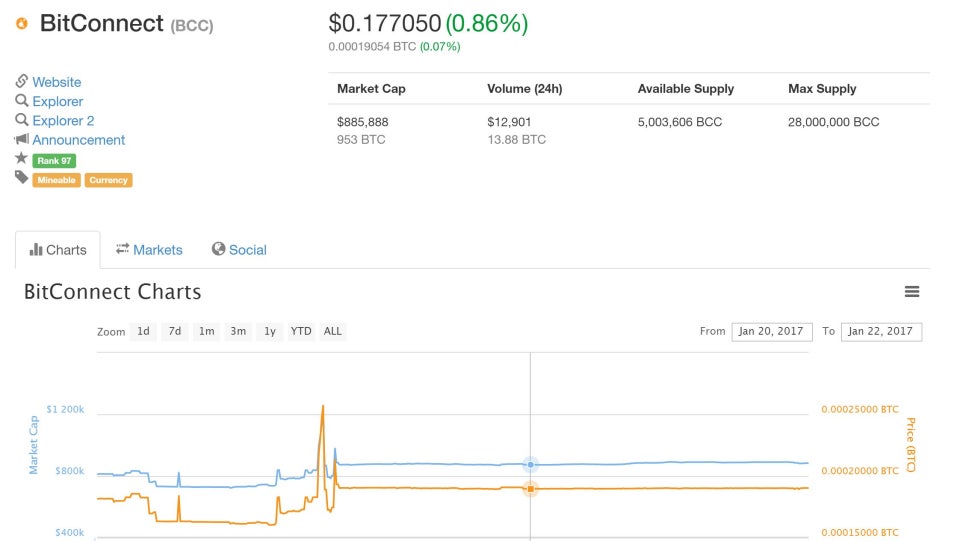This screenshot has width=966, height=541.
Task: Click the 953 BTC market cap value
Action: 361,140
